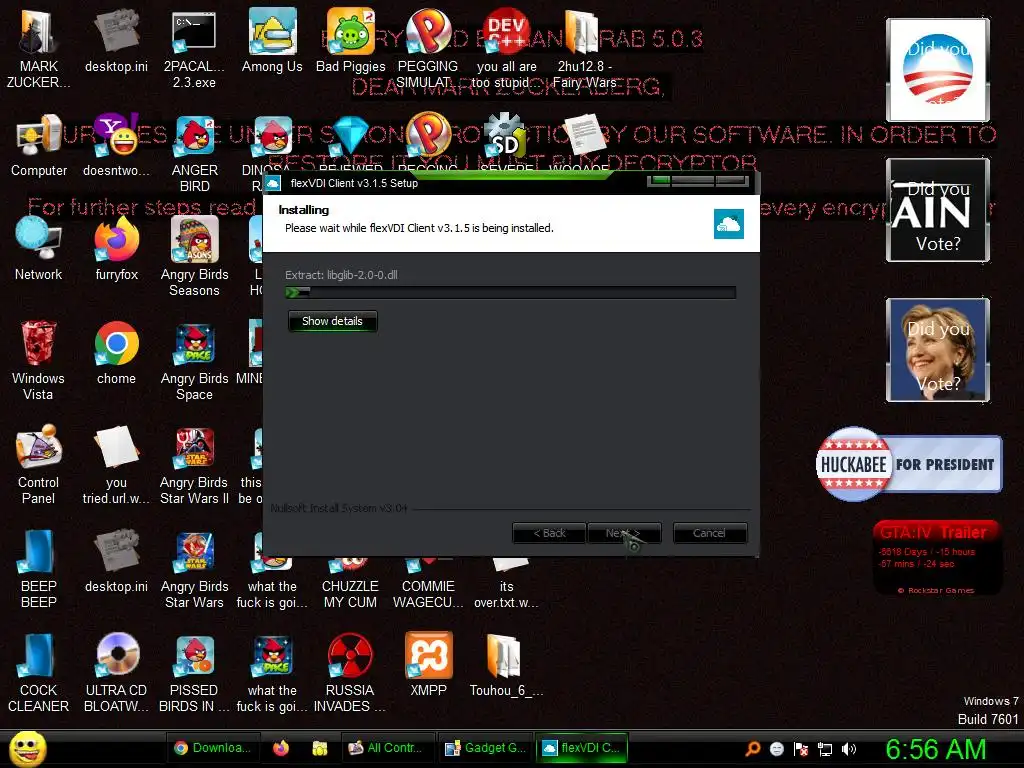Image resolution: width=1024 pixels, height=768 pixels.
Task: Click Show details in flexVDI setup
Action: point(332,321)
